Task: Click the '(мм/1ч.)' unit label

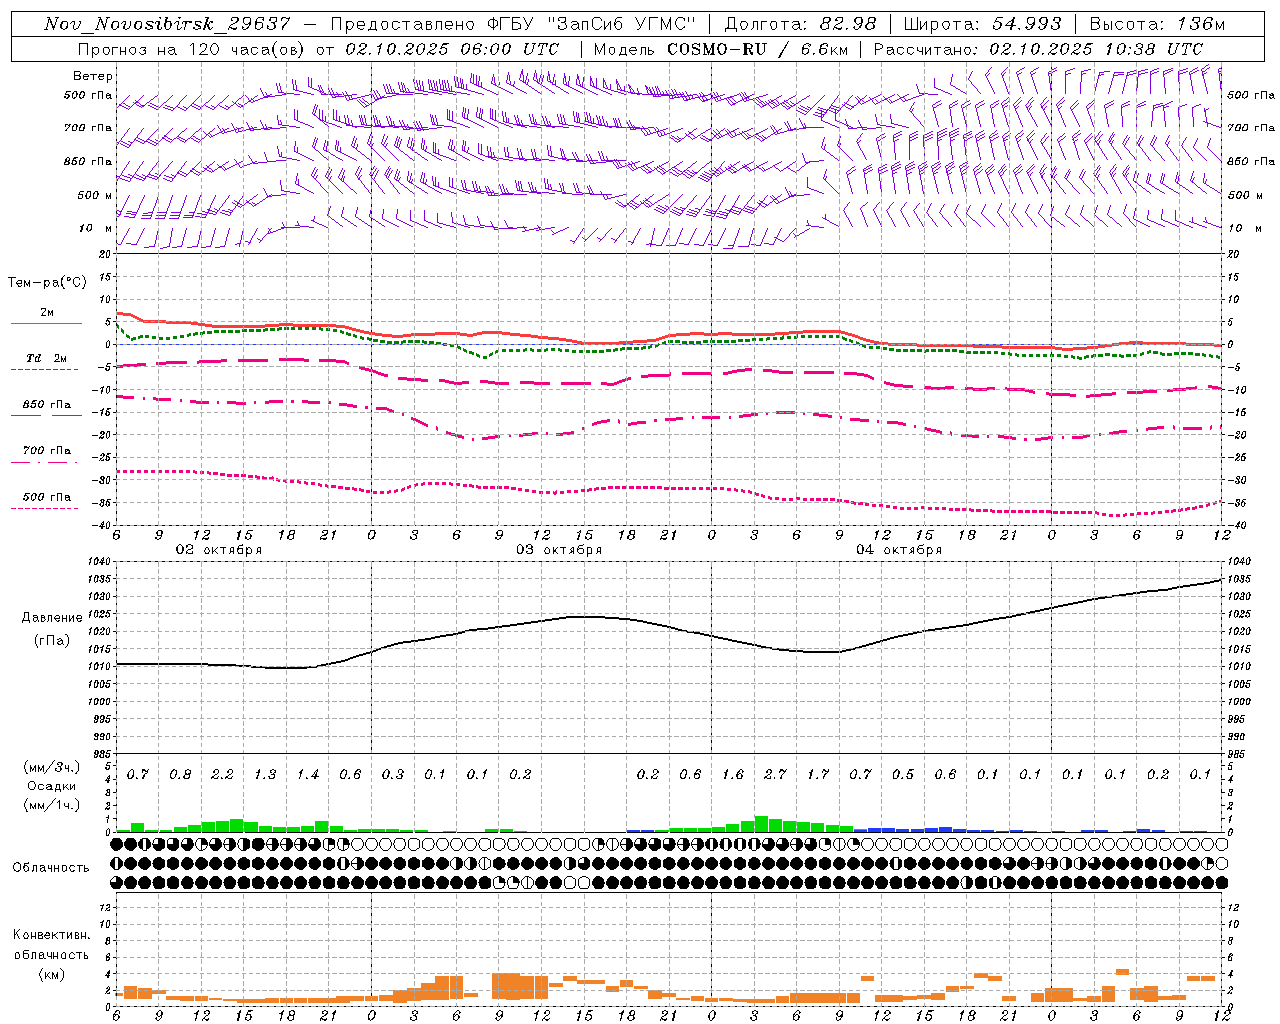Action: point(52,805)
